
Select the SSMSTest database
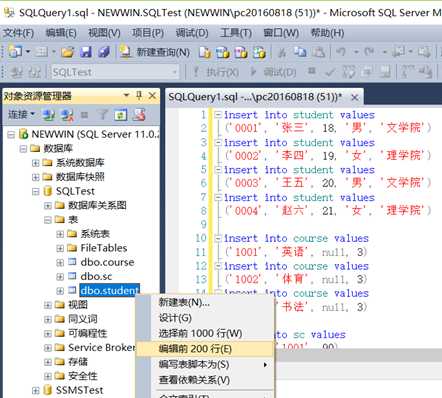click(79, 390)
